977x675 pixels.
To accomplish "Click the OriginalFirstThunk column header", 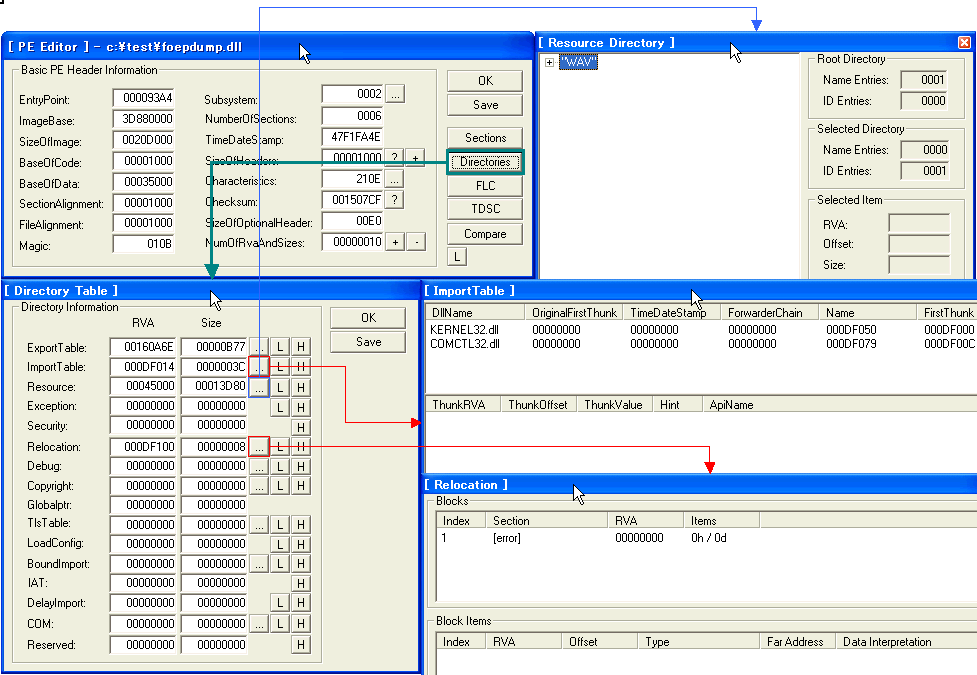I will click(x=574, y=313).
